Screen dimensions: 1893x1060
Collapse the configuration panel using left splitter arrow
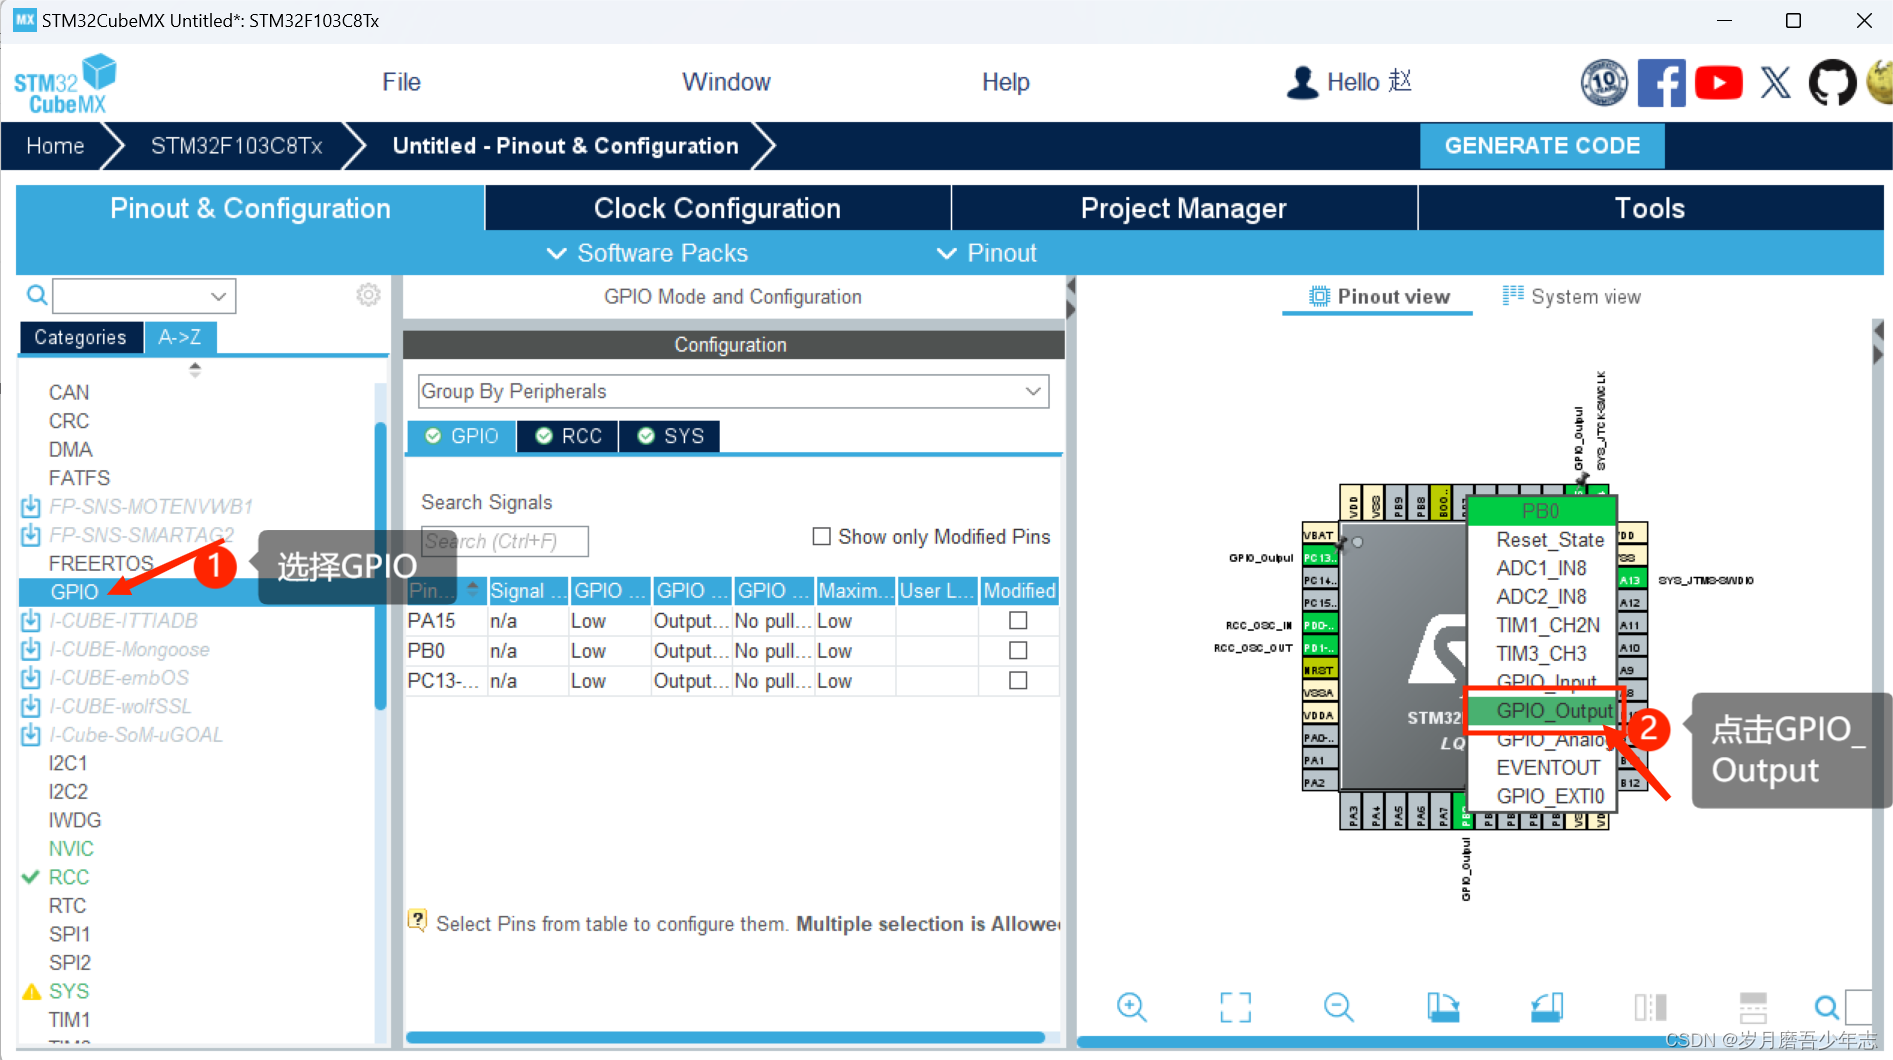click(x=1070, y=286)
